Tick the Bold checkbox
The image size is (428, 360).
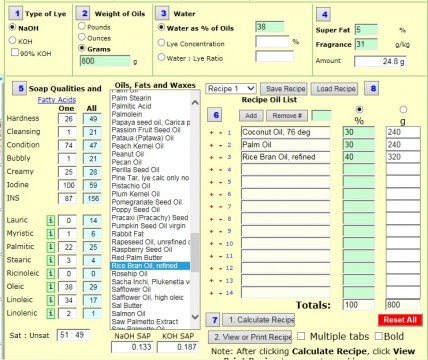(379, 336)
